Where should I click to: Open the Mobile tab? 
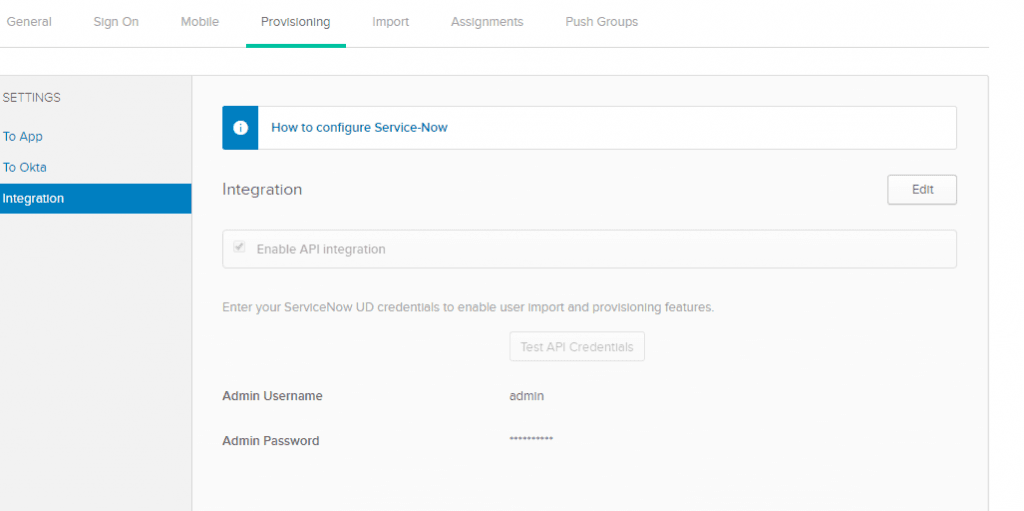[200, 22]
